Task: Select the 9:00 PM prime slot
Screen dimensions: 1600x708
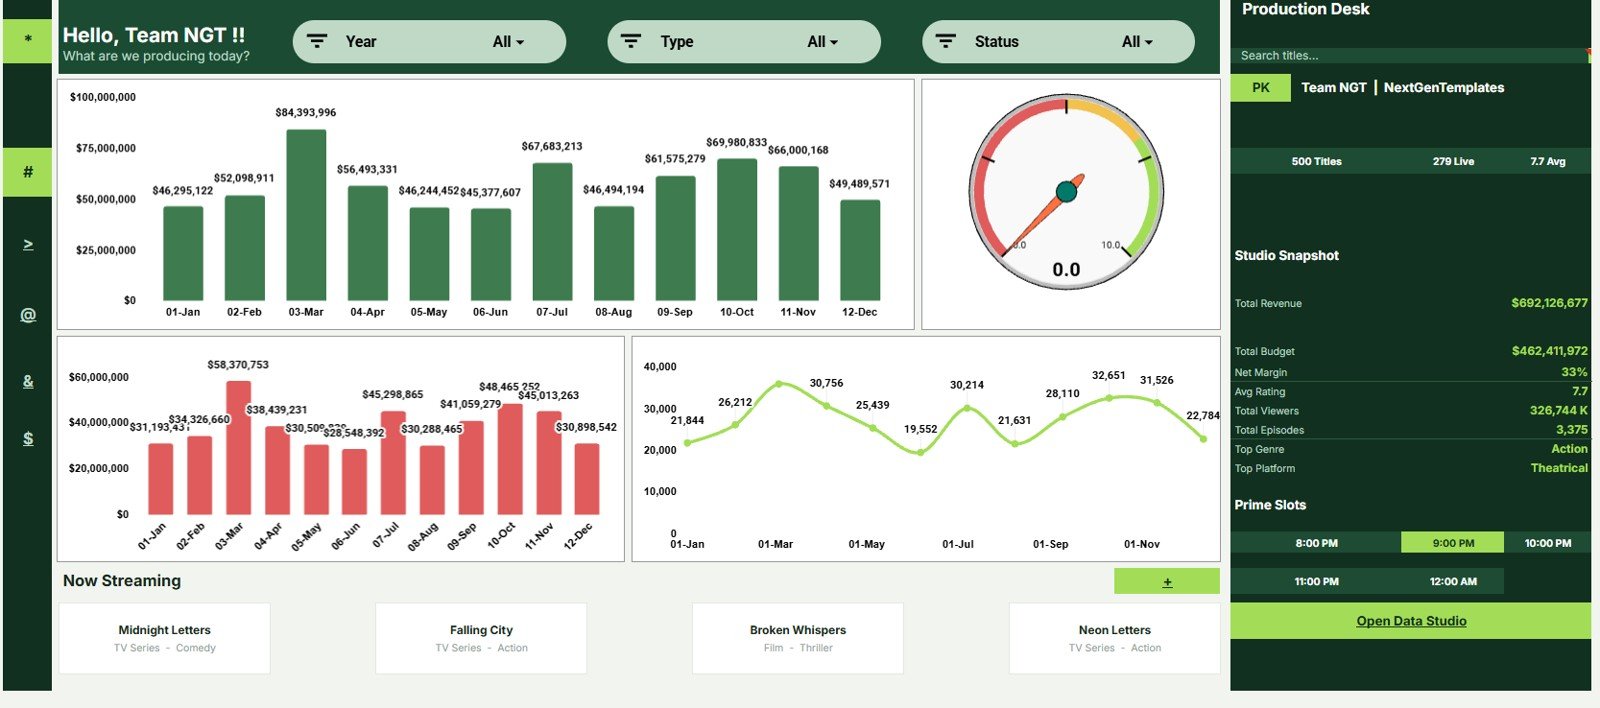Action: tap(1453, 543)
